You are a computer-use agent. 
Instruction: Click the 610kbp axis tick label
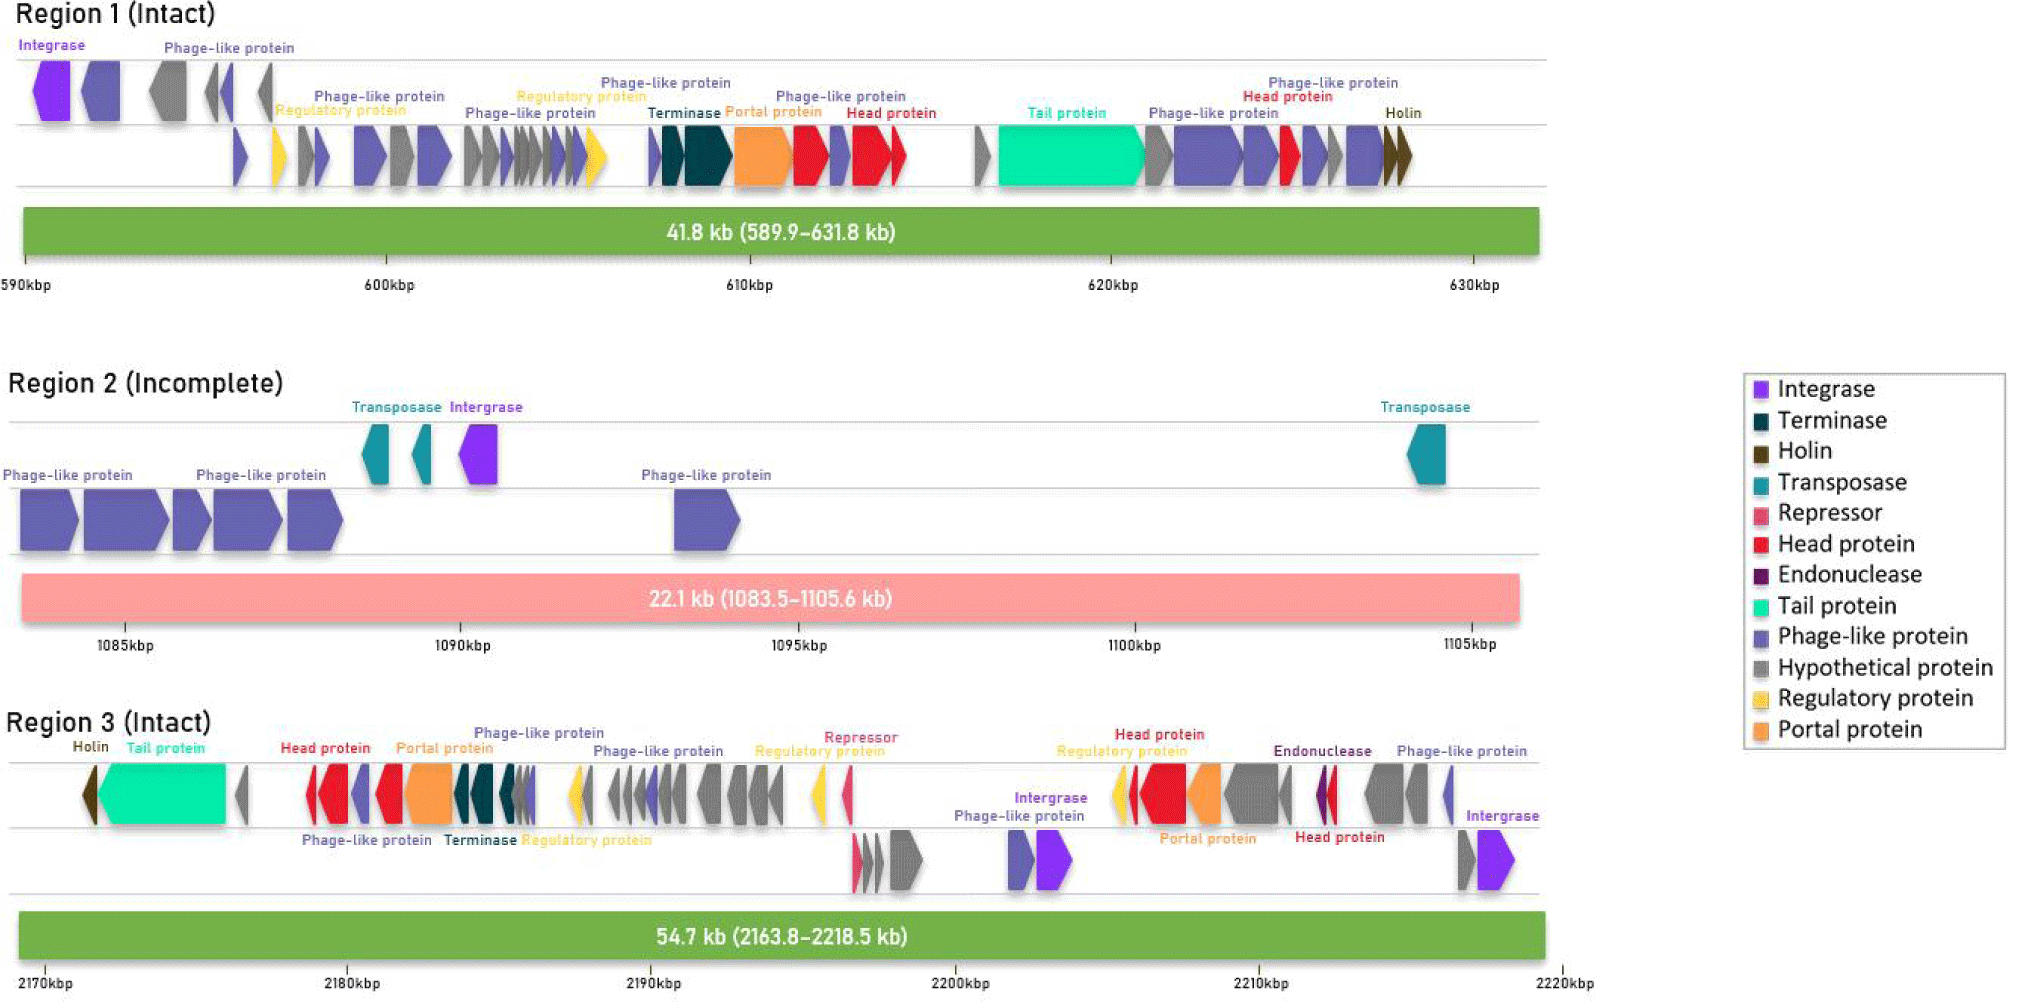pyautogui.click(x=749, y=286)
